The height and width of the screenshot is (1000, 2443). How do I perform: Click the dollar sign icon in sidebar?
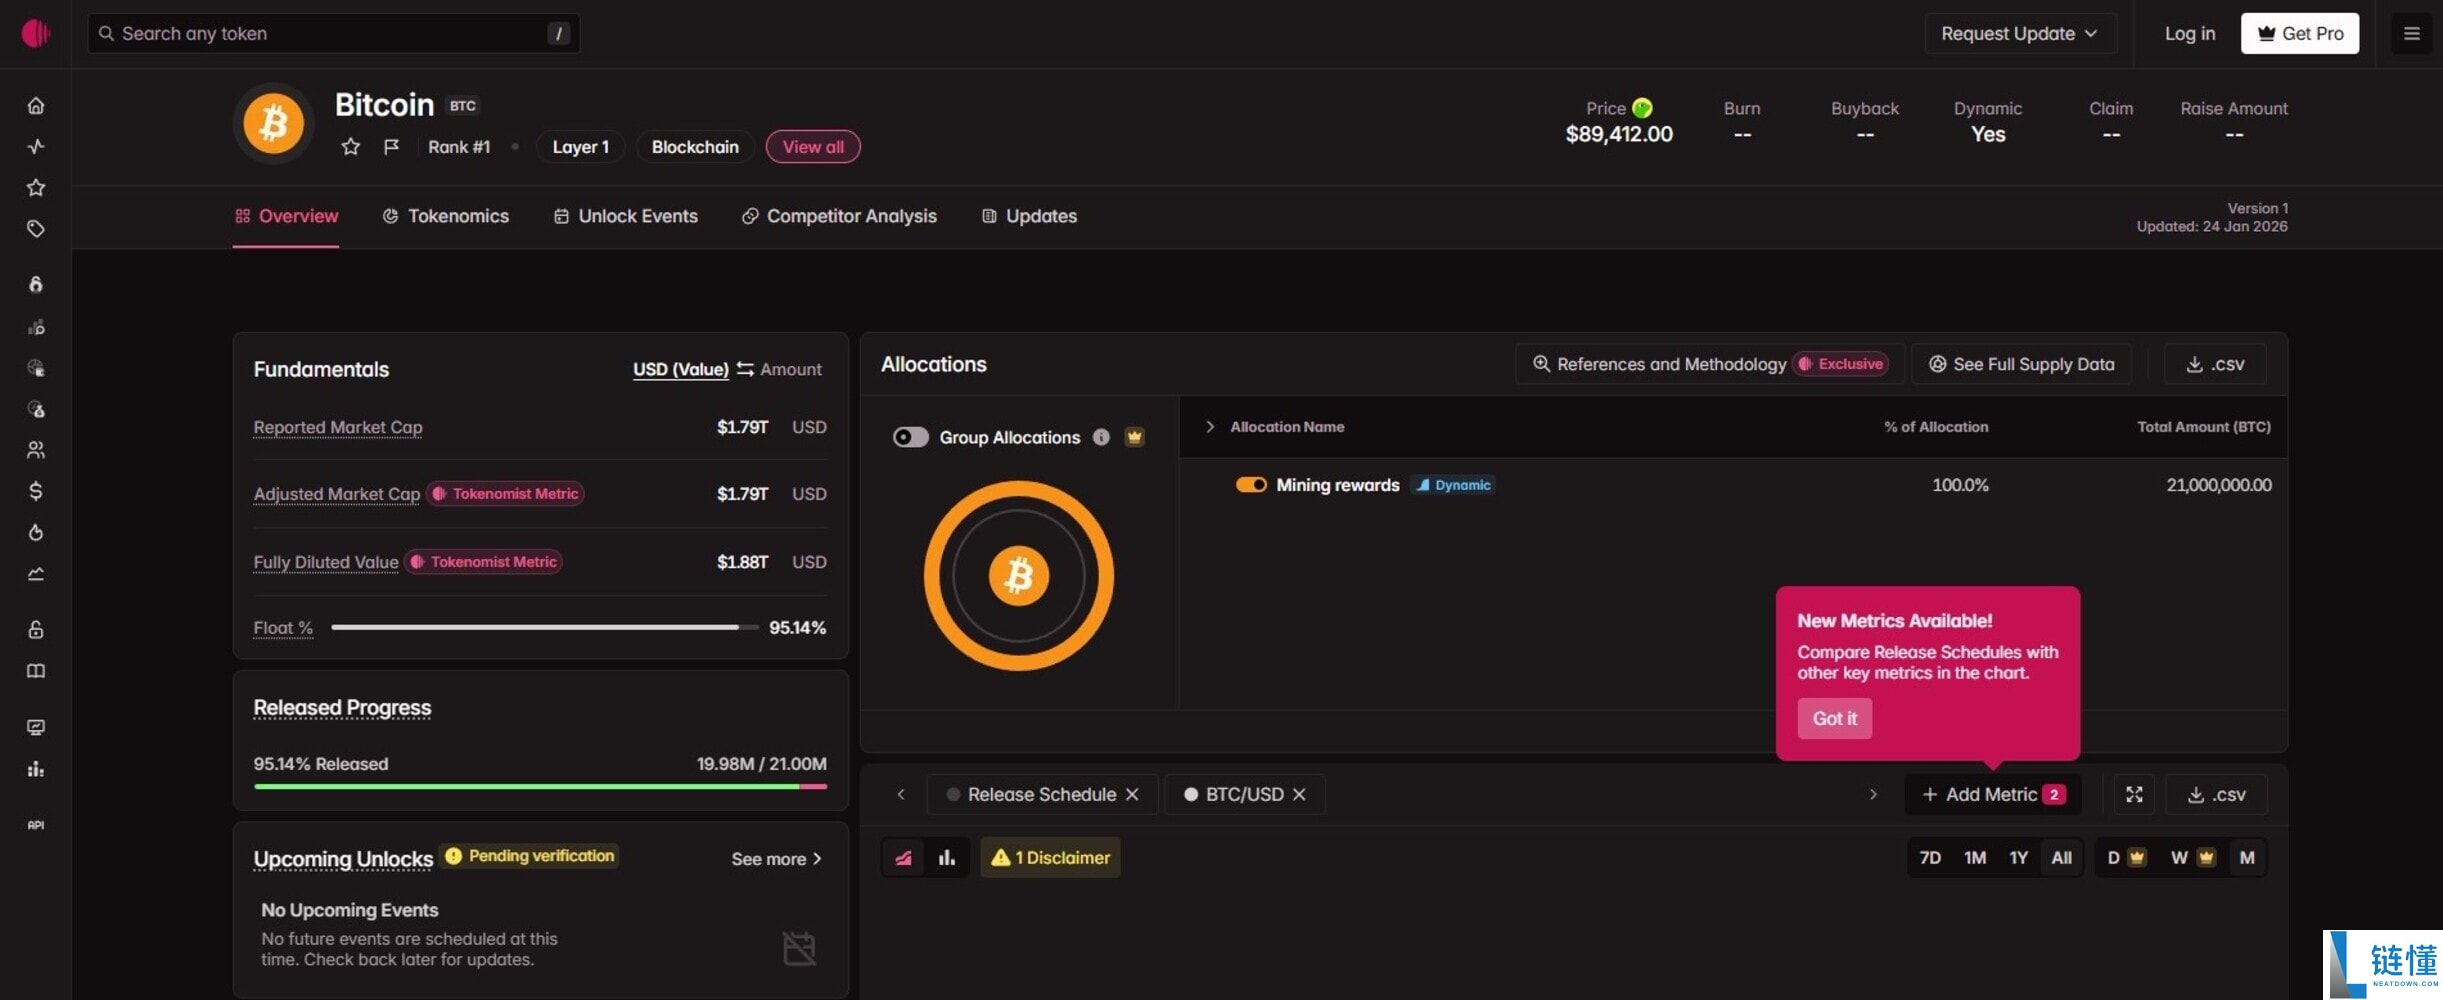coord(36,491)
